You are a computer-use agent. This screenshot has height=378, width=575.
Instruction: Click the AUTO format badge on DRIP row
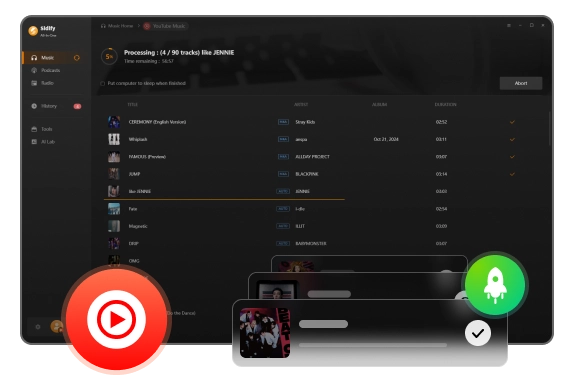(x=283, y=243)
